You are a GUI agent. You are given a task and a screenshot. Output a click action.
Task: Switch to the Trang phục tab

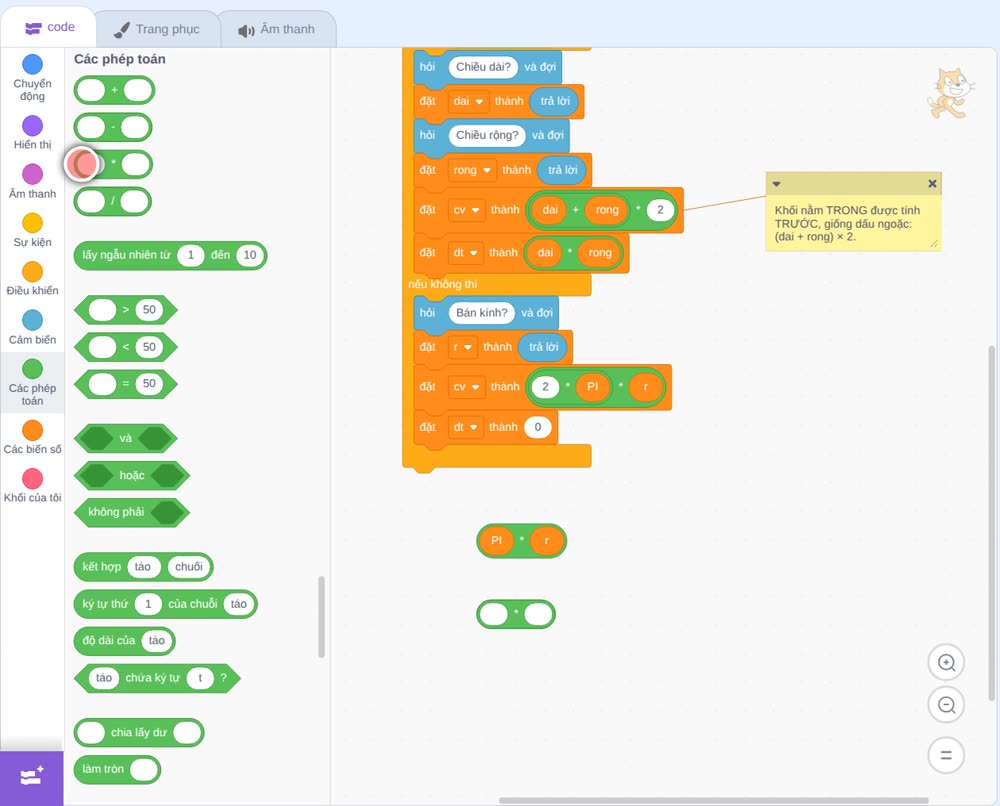click(x=157, y=29)
